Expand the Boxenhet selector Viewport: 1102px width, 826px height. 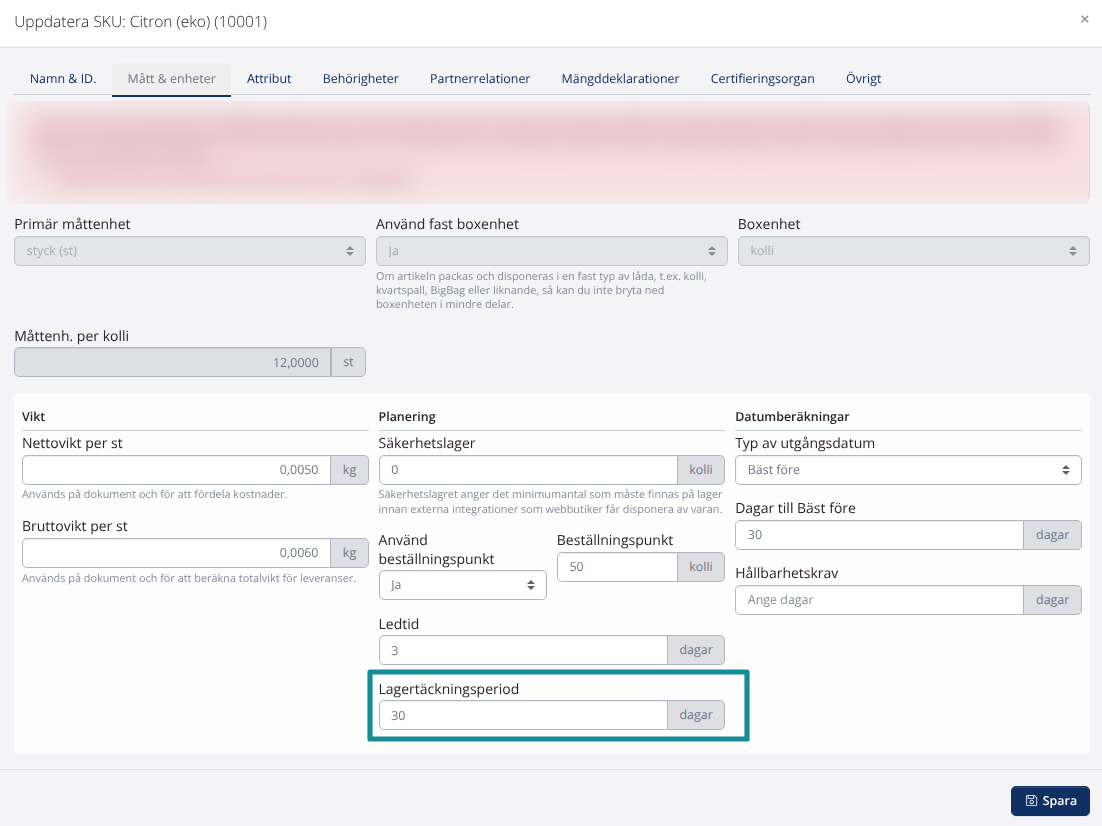coord(913,250)
